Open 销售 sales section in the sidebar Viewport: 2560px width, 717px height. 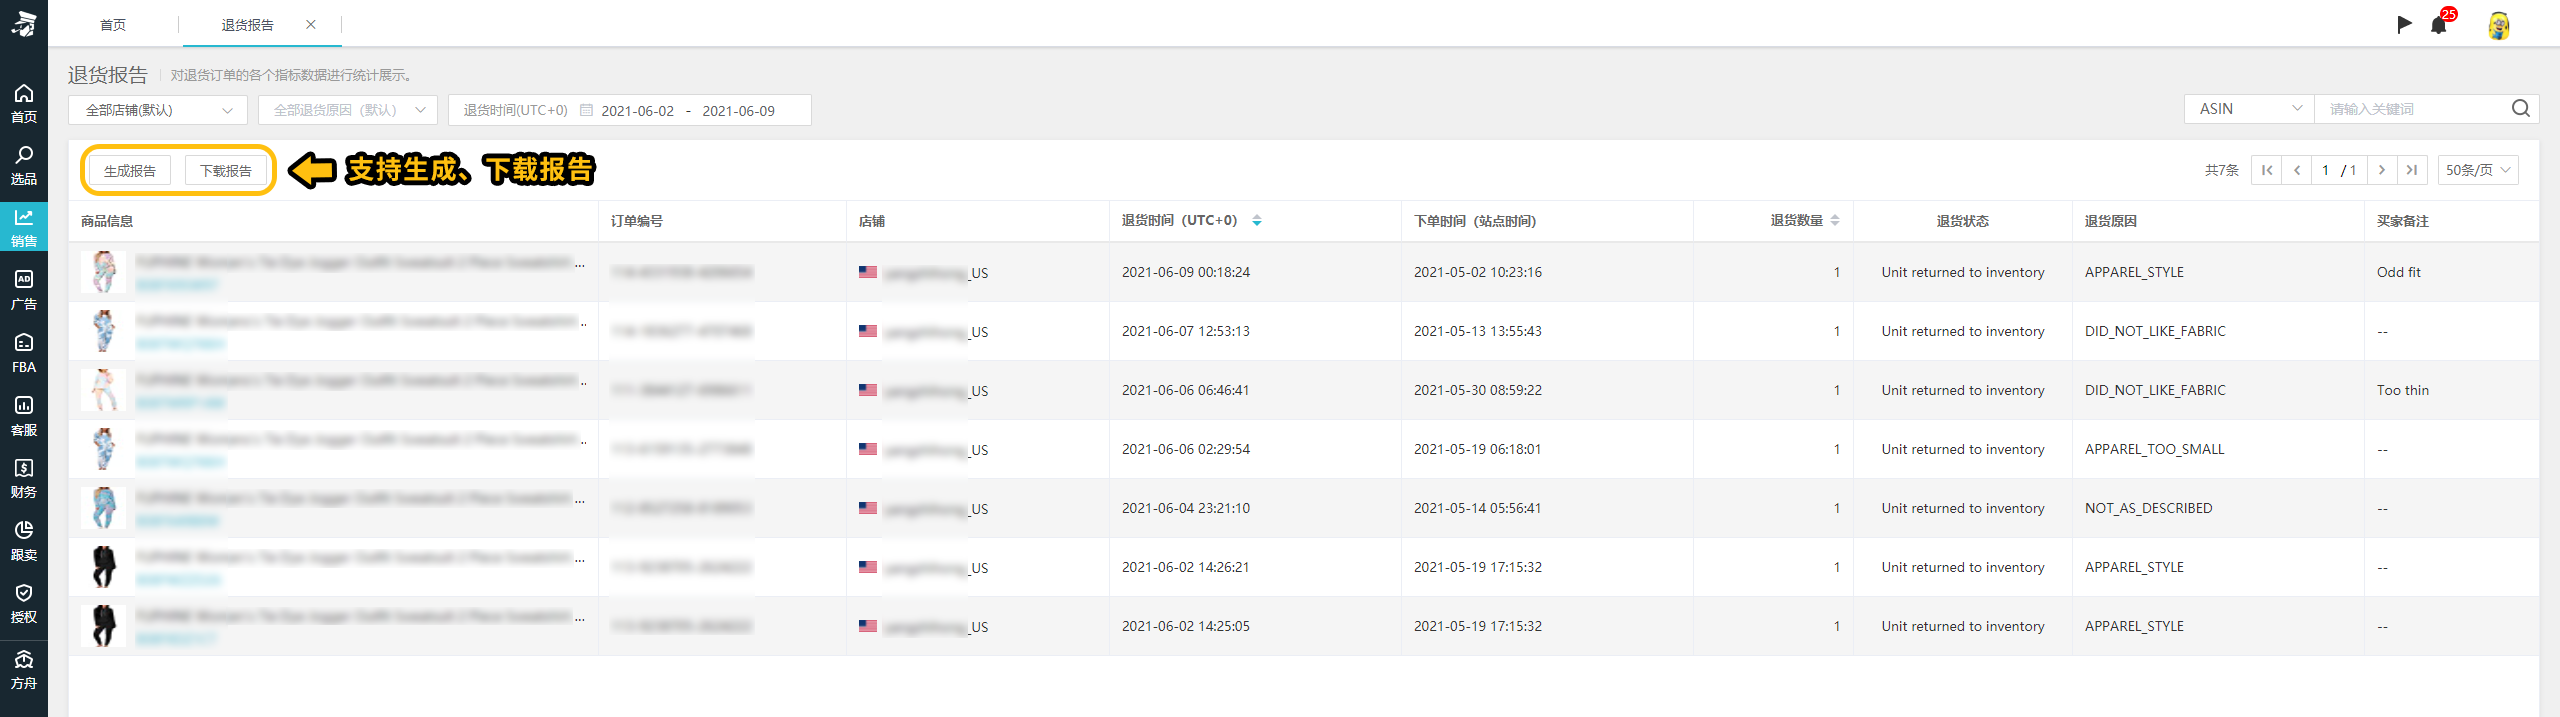coord(24,228)
